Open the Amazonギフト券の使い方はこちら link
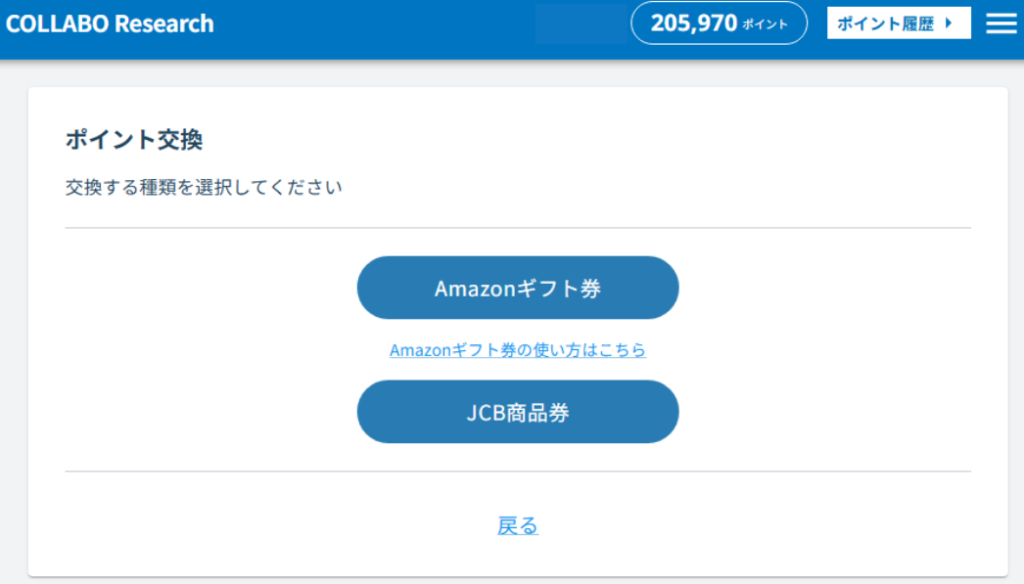 pyautogui.click(x=517, y=350)
